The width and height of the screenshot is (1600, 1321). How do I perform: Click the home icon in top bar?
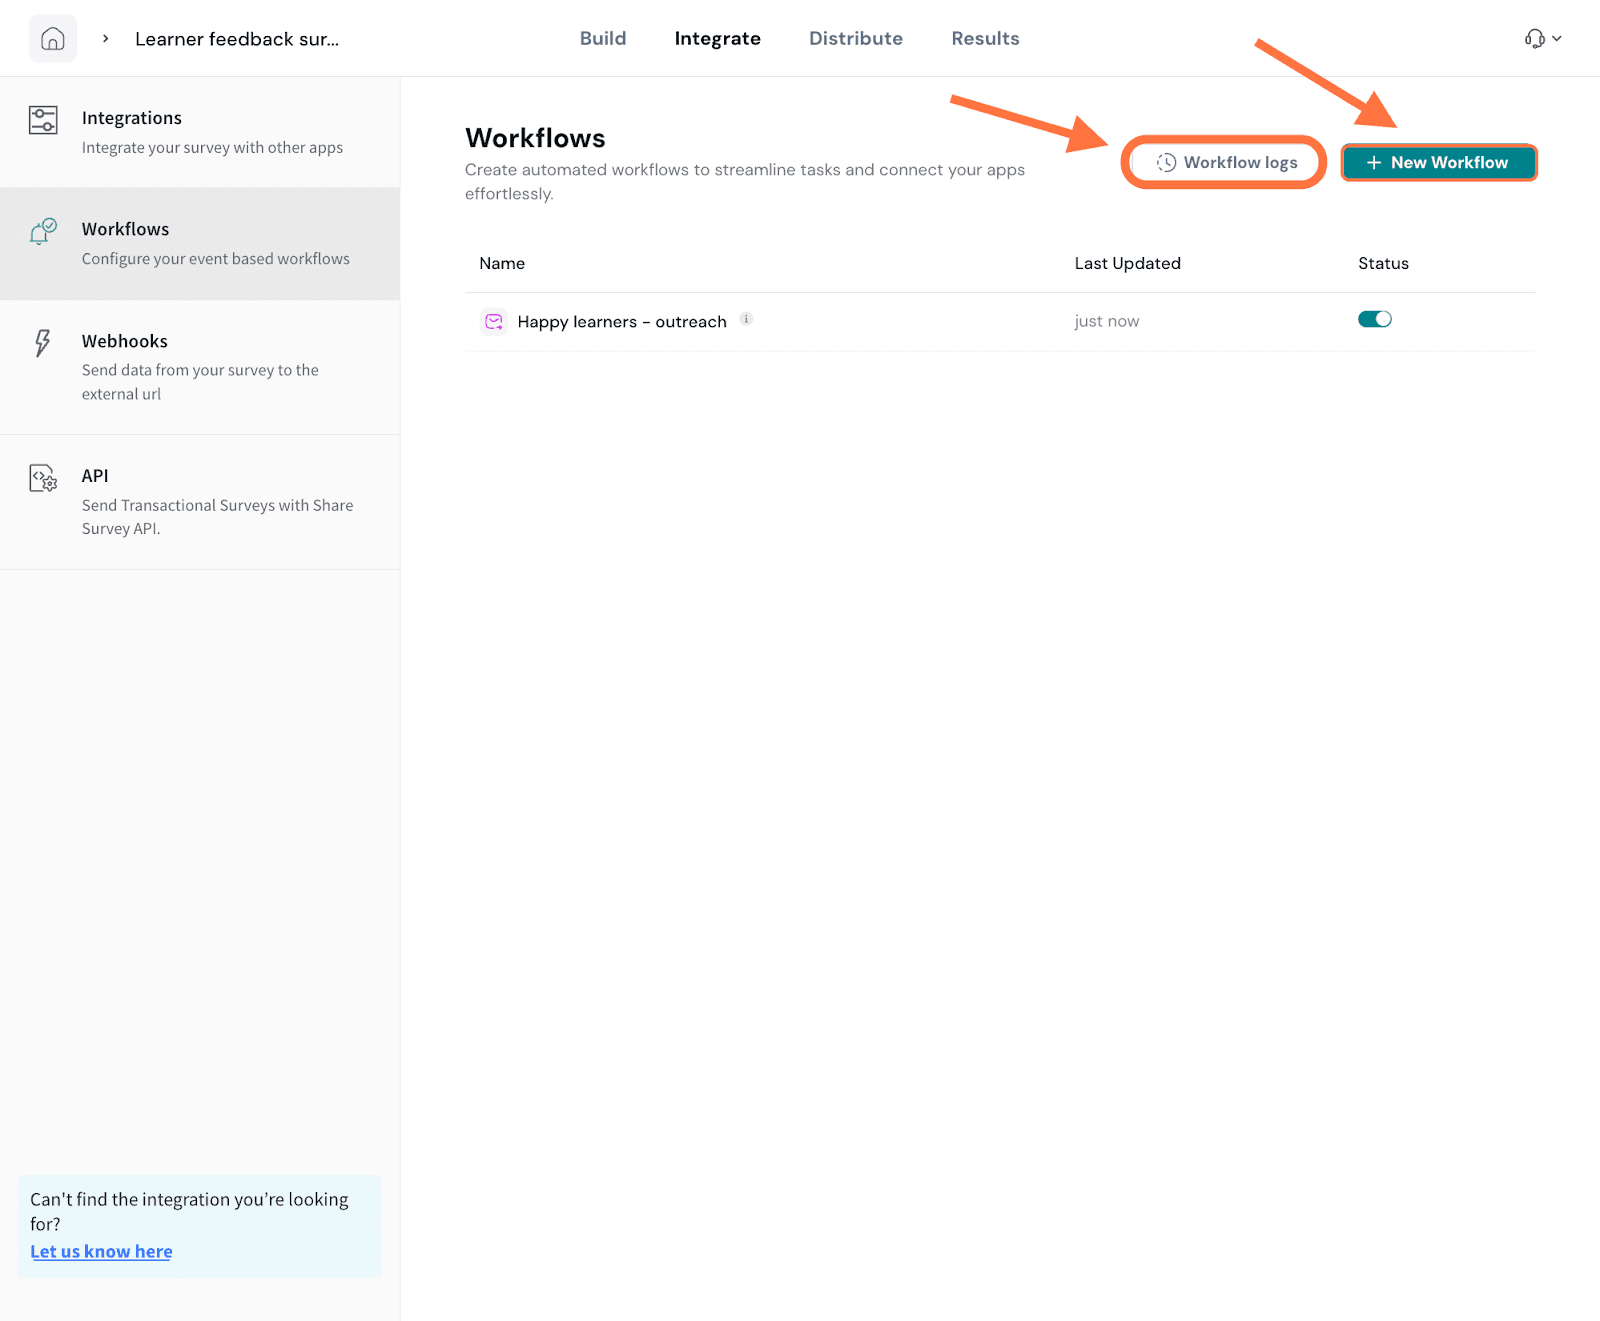pyautogui.click(x=52, y=39)
